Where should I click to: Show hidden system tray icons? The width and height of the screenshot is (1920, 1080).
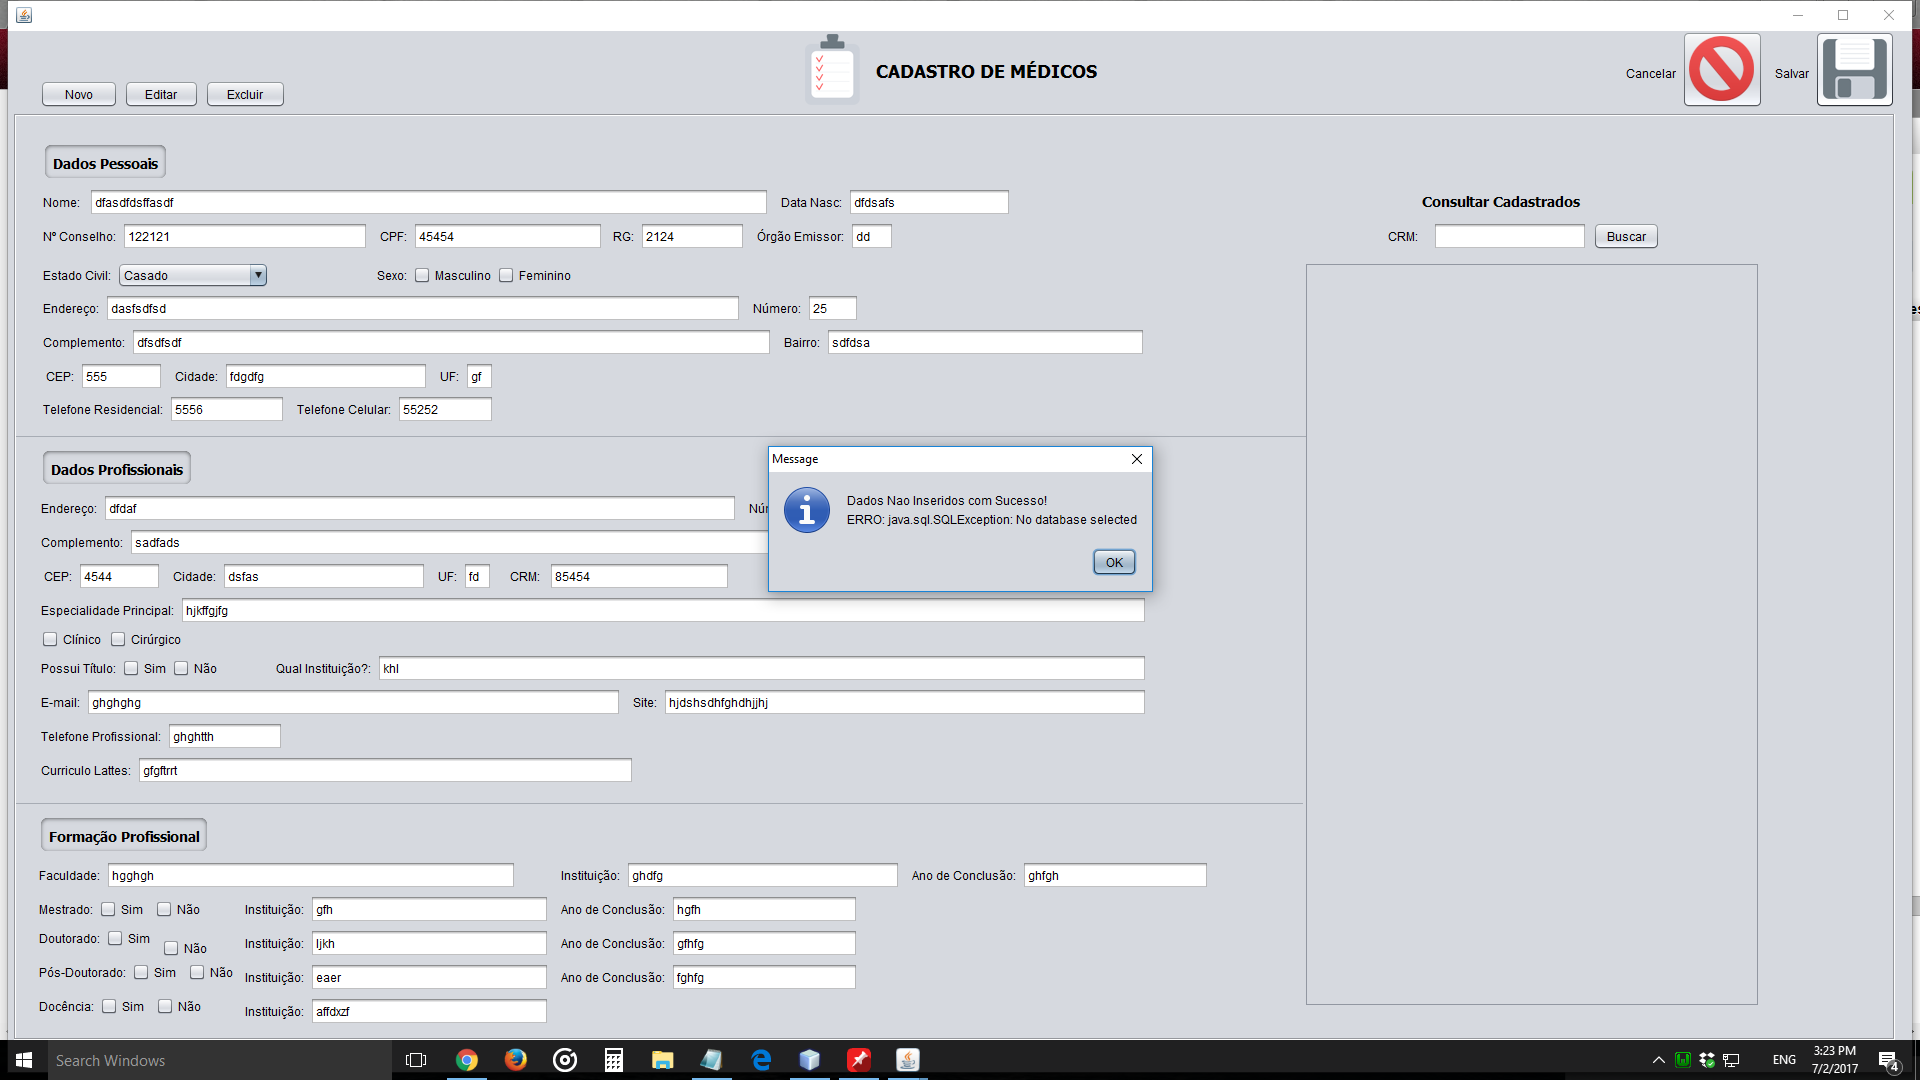pyautogui.click(x=1658, y=1060)
